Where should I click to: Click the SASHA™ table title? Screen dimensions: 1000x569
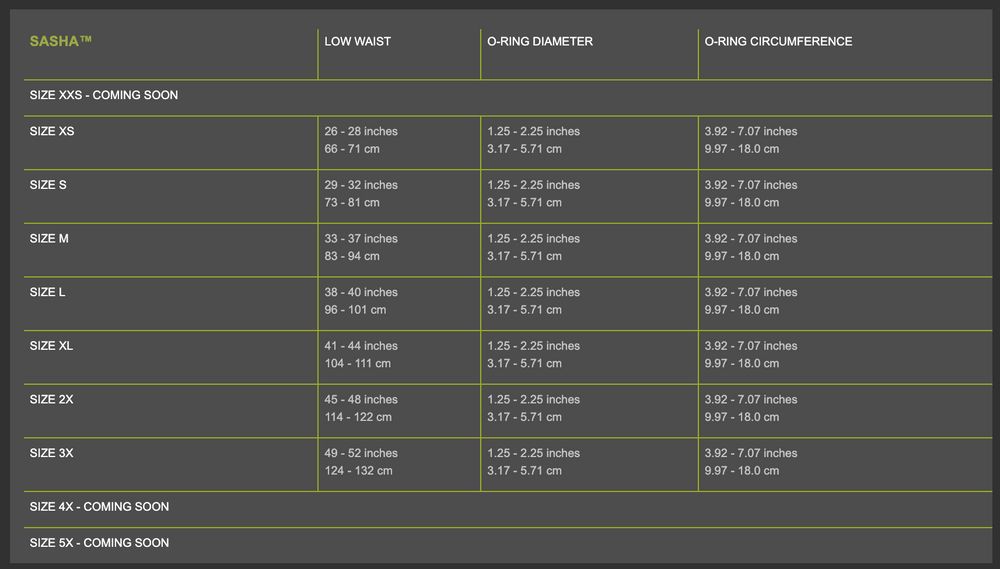(61, 41)
